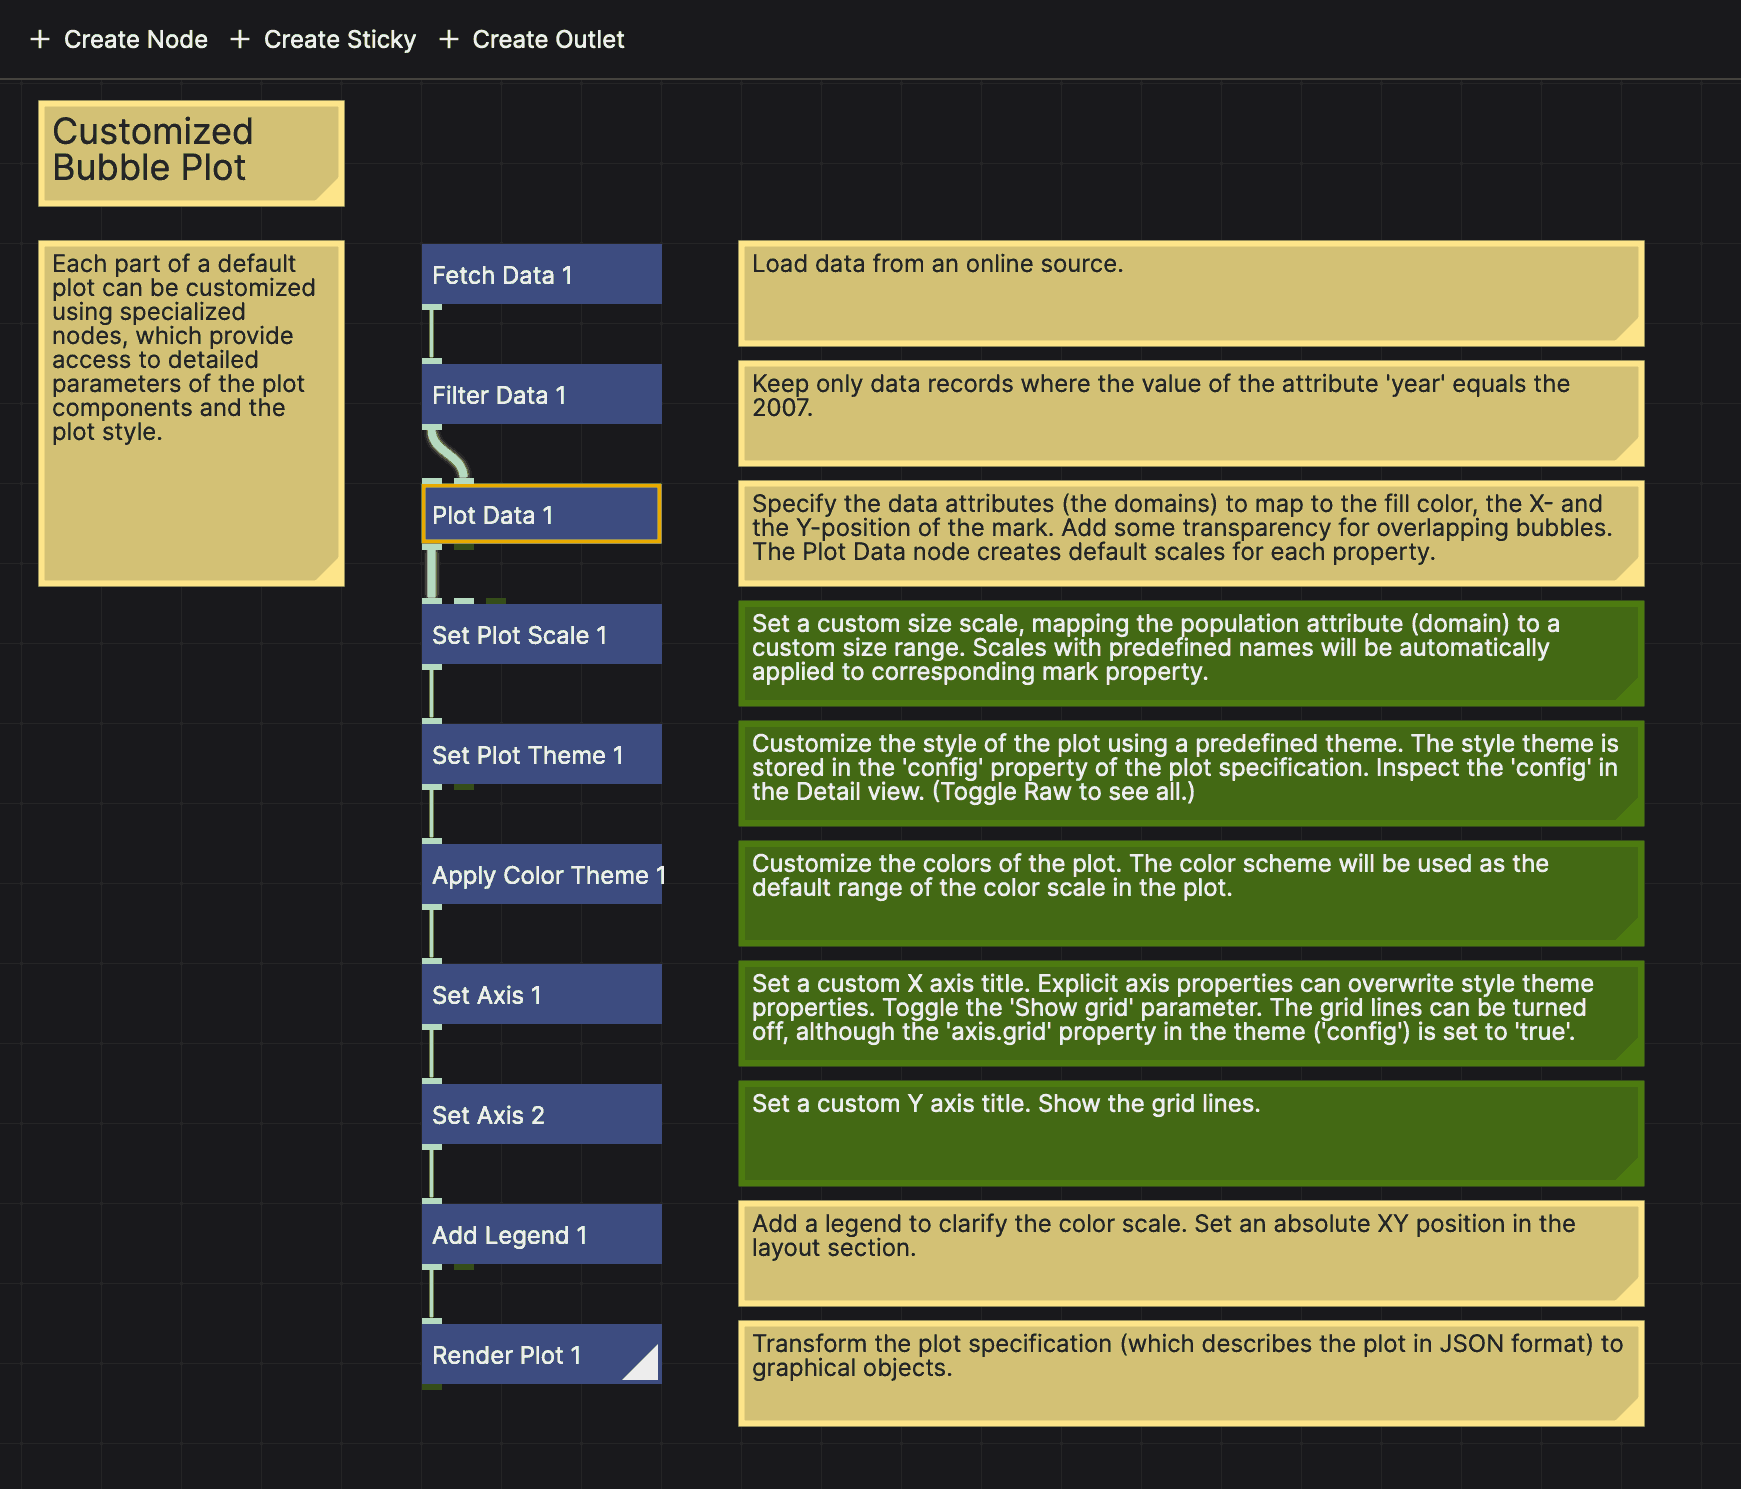Click the 'Set a custom Y axis title' sticky

point(1191,1133)
